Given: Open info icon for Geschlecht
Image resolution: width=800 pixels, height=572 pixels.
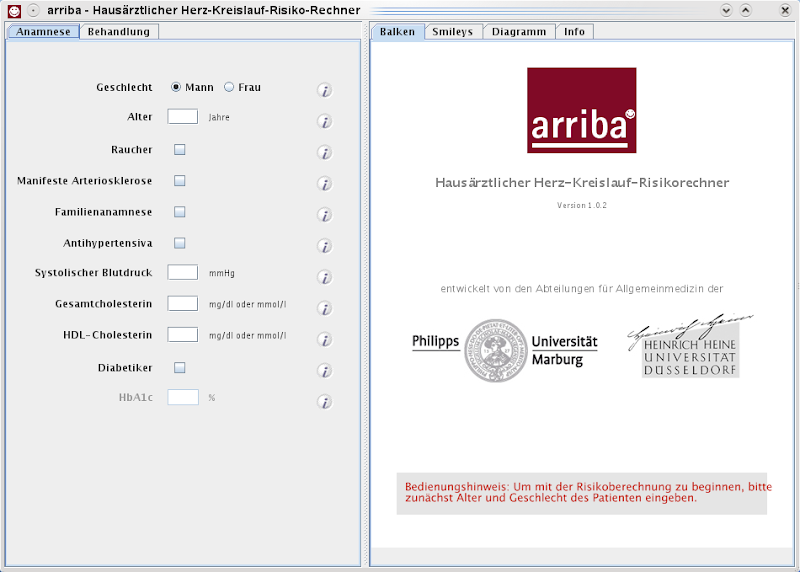Looking at the screenshot, I should [x=324, y=90].
